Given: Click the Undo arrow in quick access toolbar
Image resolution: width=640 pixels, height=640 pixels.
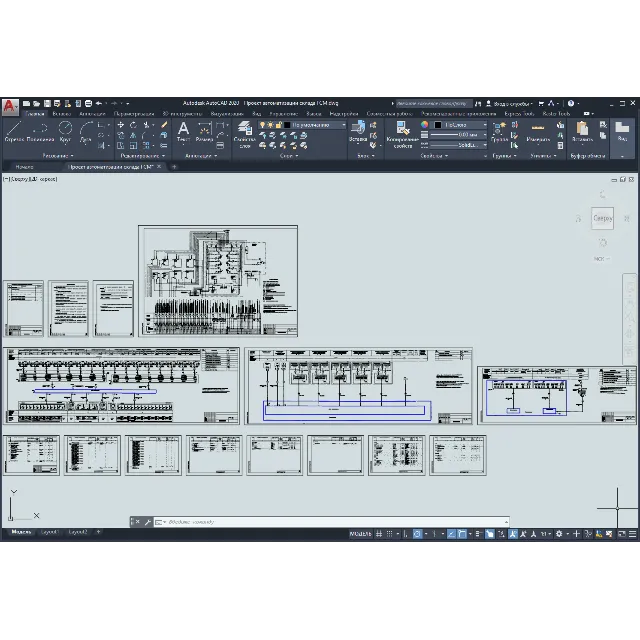Looking at the screenshot, I should tap(98, 103).
